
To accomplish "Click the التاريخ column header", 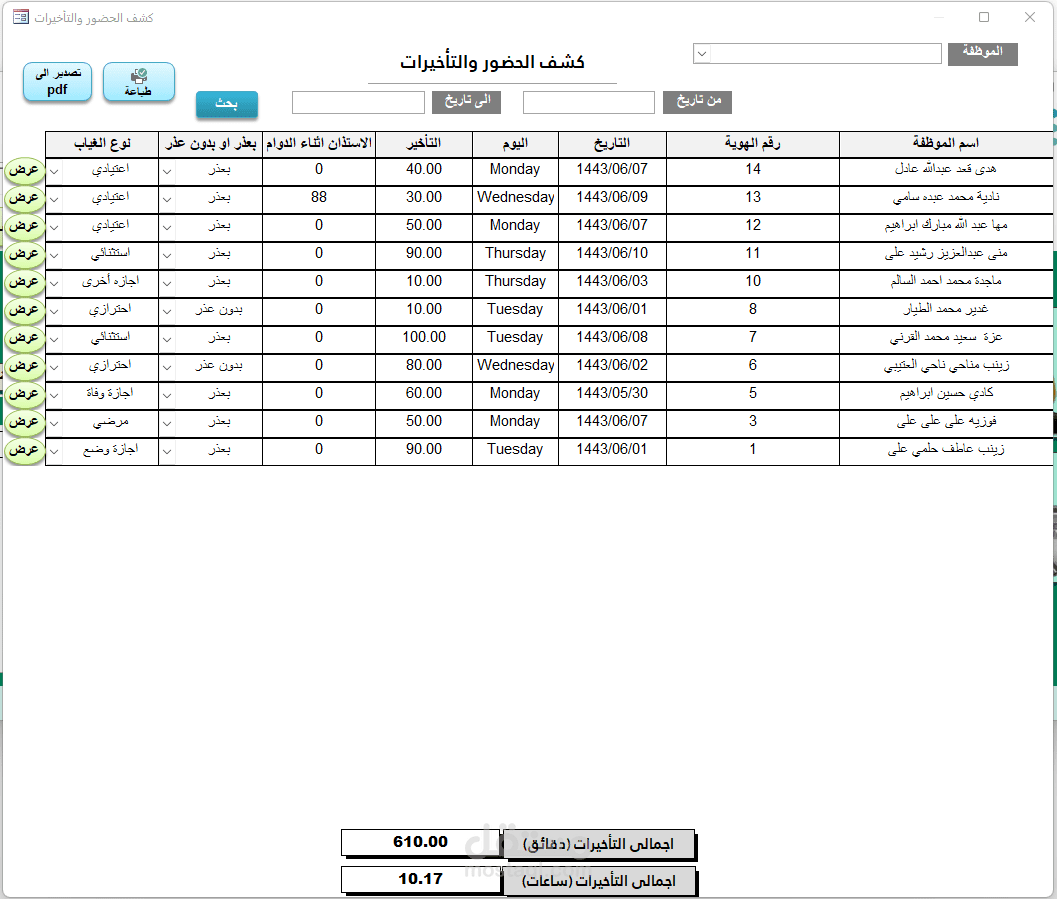I will pos(612,144).
